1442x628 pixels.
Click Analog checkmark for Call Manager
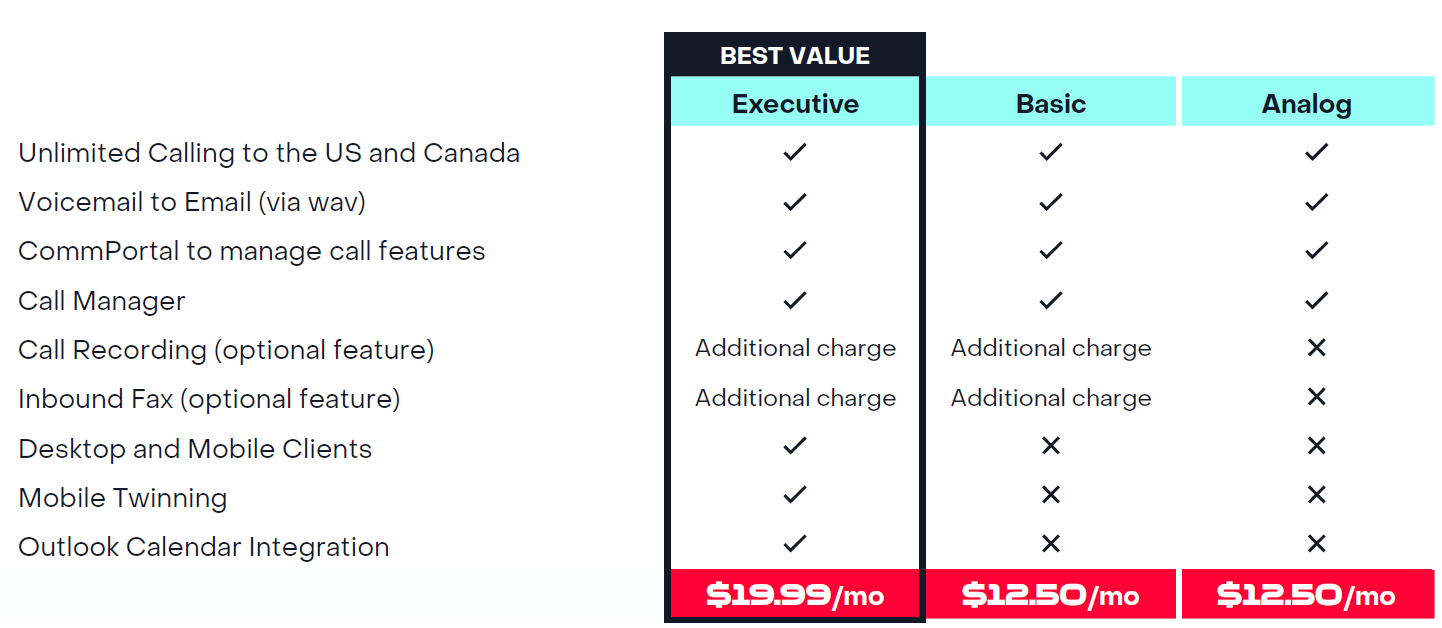pos(1316,300)
